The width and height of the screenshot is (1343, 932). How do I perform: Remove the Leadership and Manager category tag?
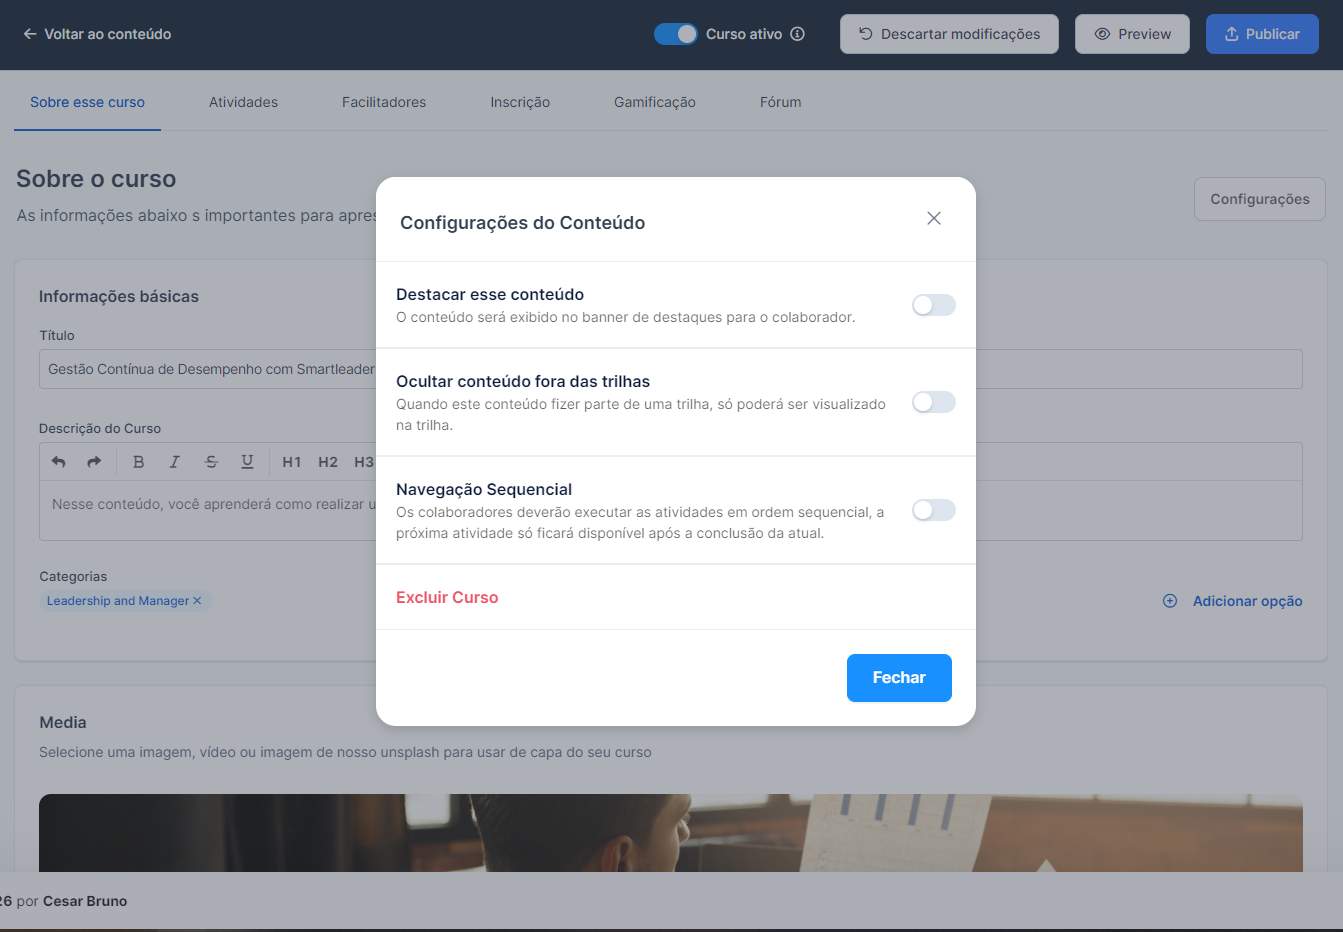pos(197,601)
